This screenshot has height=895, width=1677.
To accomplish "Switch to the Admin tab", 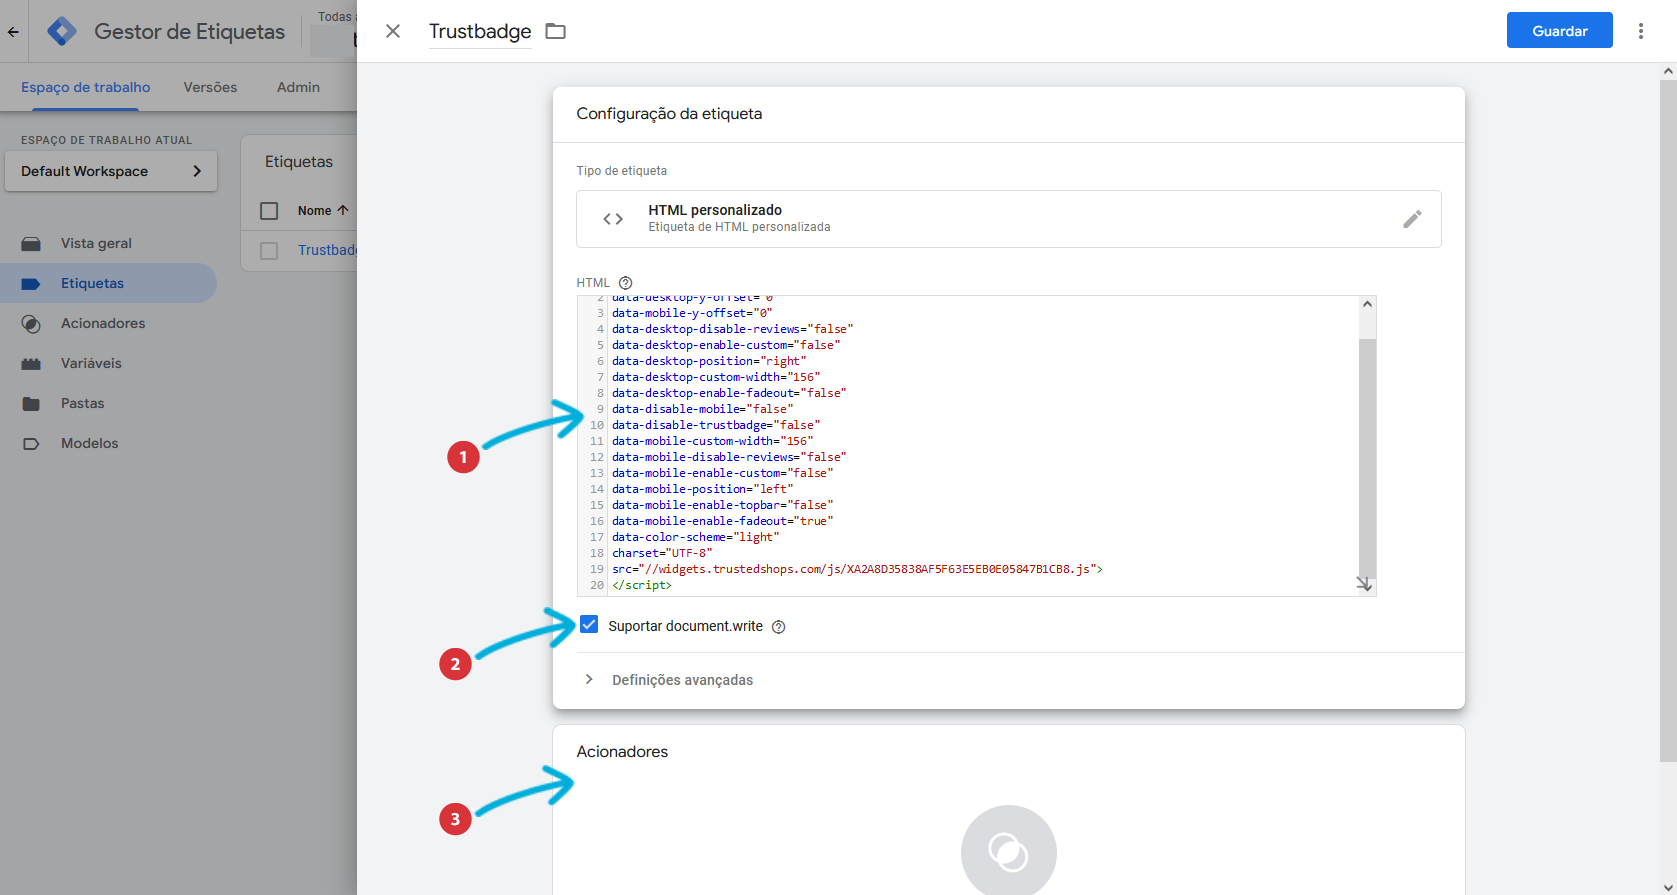I will pos(298,87).
